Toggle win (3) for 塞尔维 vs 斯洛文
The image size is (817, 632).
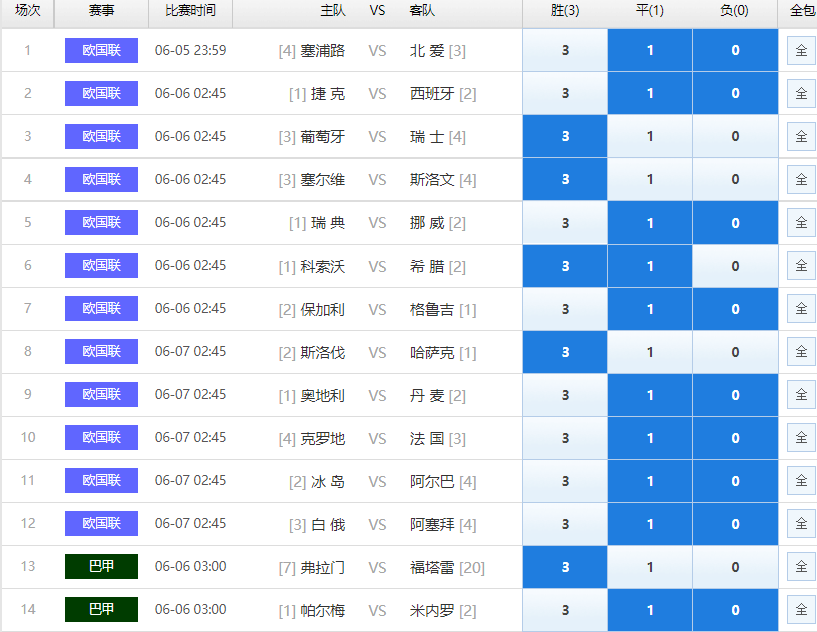point(565,179)
